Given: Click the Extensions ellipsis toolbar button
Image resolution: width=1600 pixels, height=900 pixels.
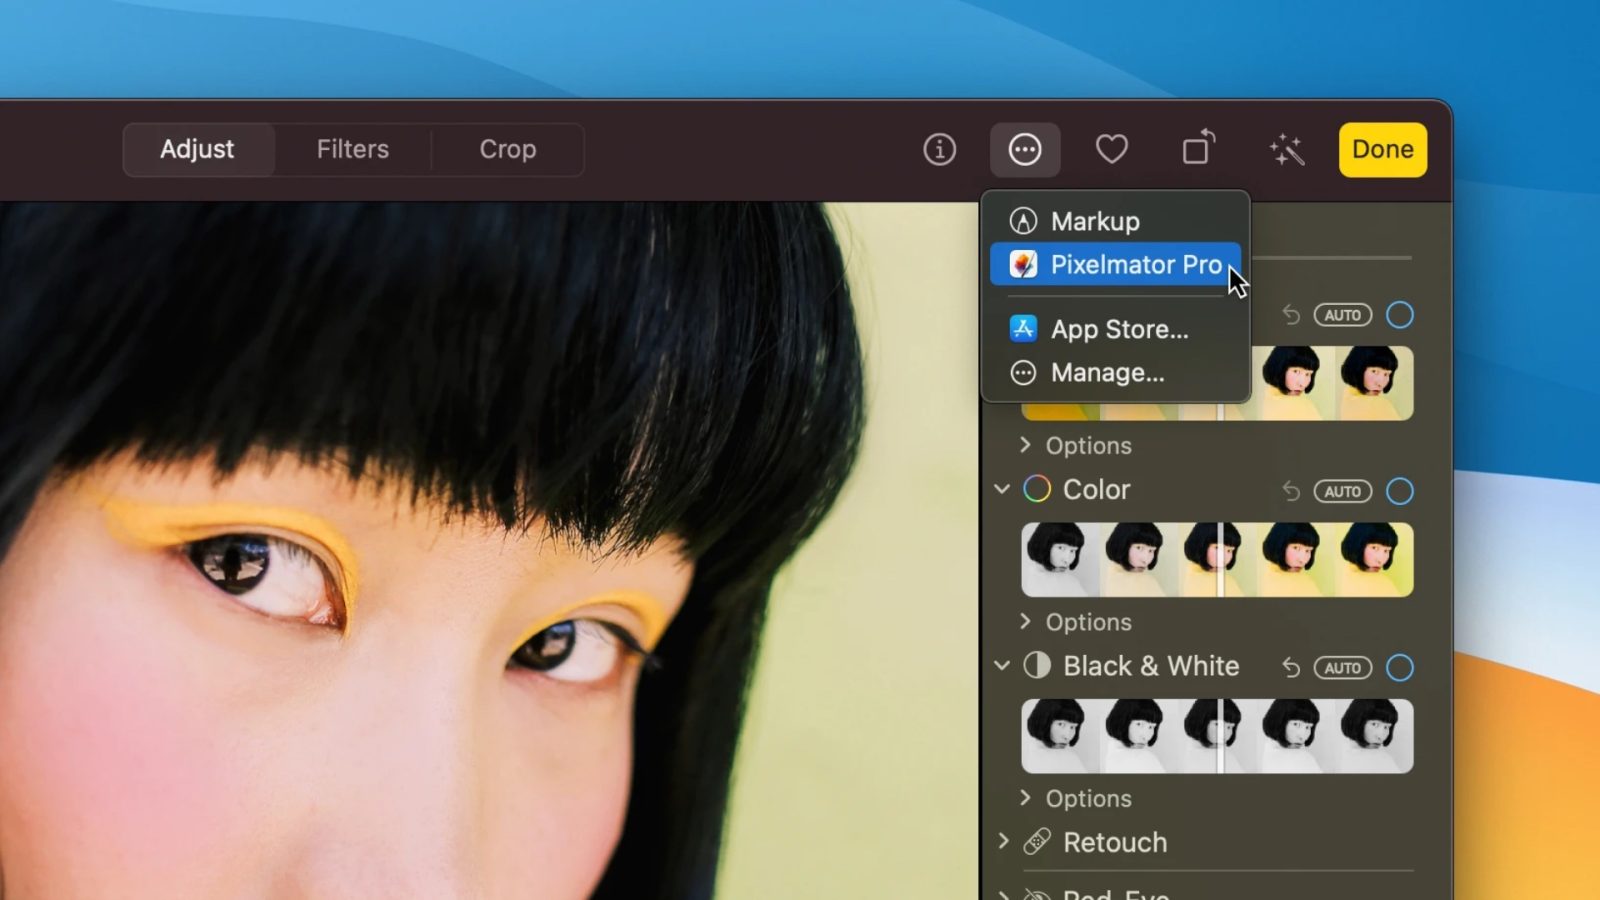Looking at the screenshot, I should (x=1025, y=150).
